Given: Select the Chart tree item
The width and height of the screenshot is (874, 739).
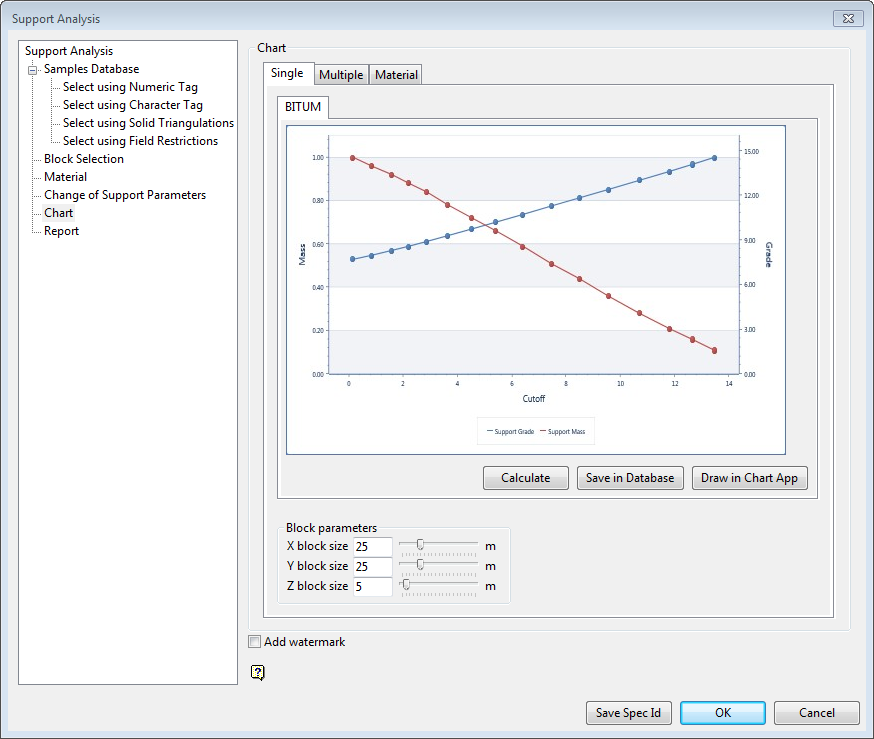Looking at the screenshot, I should coord(59,213).
